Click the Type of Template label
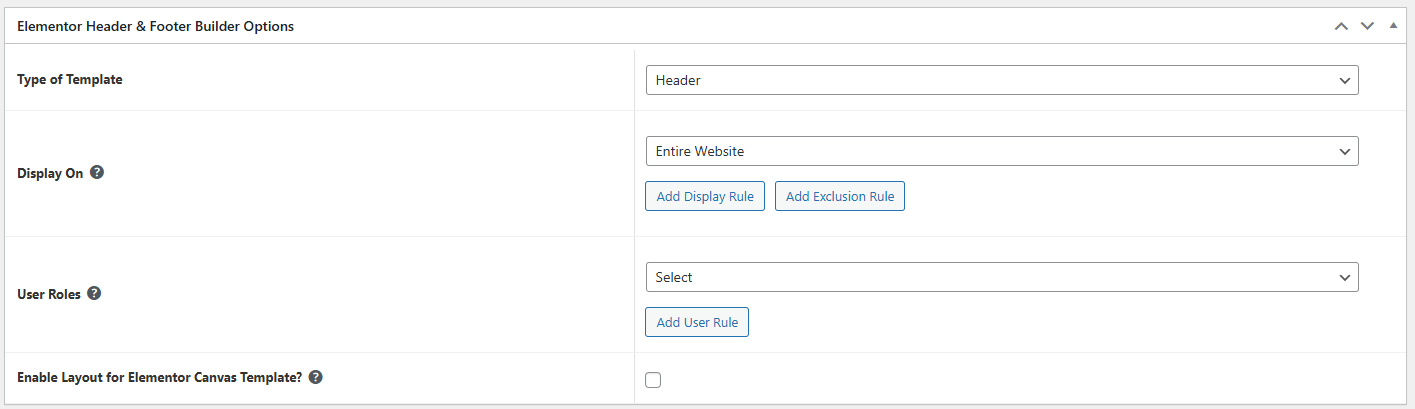Viewport: 1415px width, 409px height. pyautogui.click(x=70, y=79)
